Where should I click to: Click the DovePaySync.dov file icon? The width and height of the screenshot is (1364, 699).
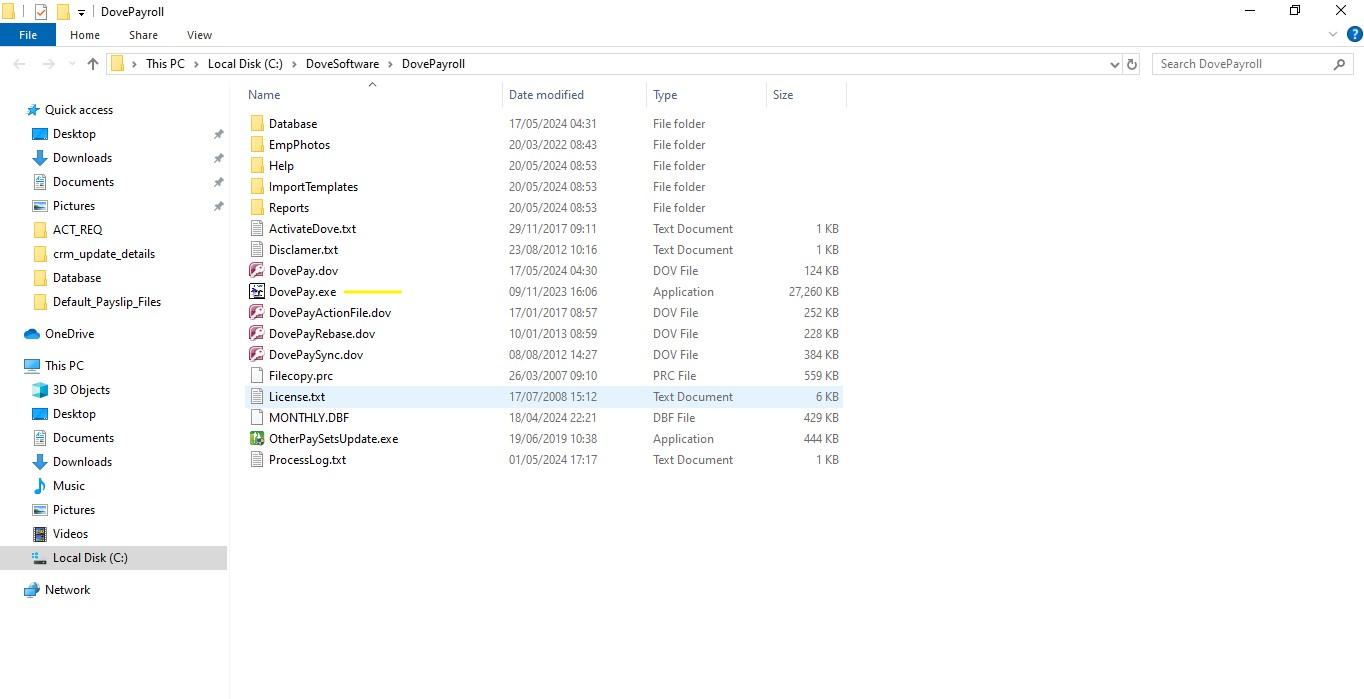click(257, 355)
